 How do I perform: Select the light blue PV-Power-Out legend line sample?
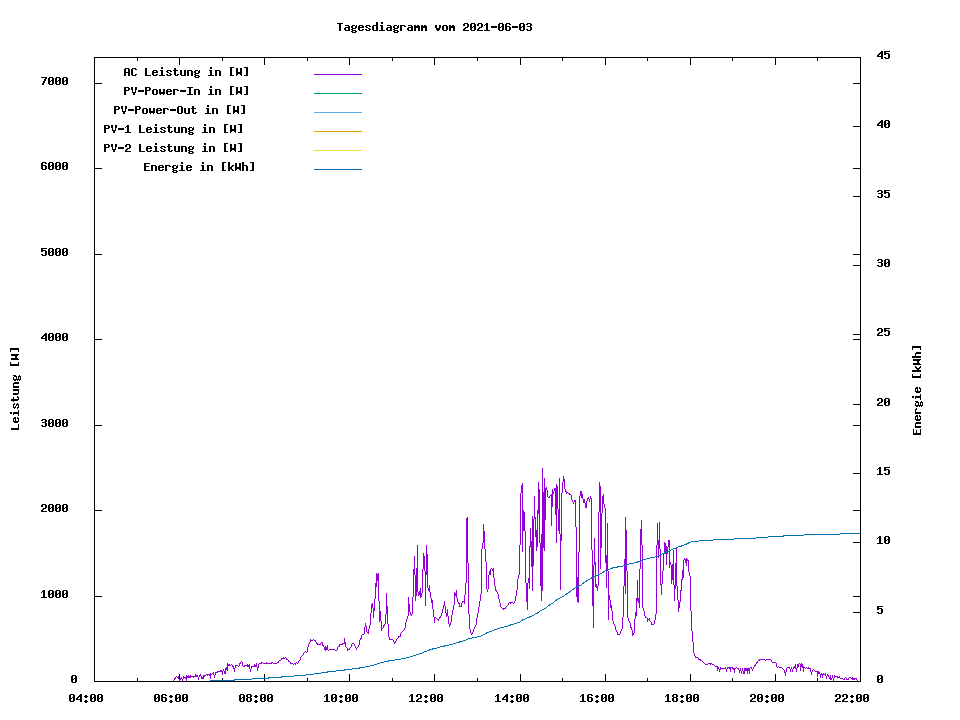337,112
